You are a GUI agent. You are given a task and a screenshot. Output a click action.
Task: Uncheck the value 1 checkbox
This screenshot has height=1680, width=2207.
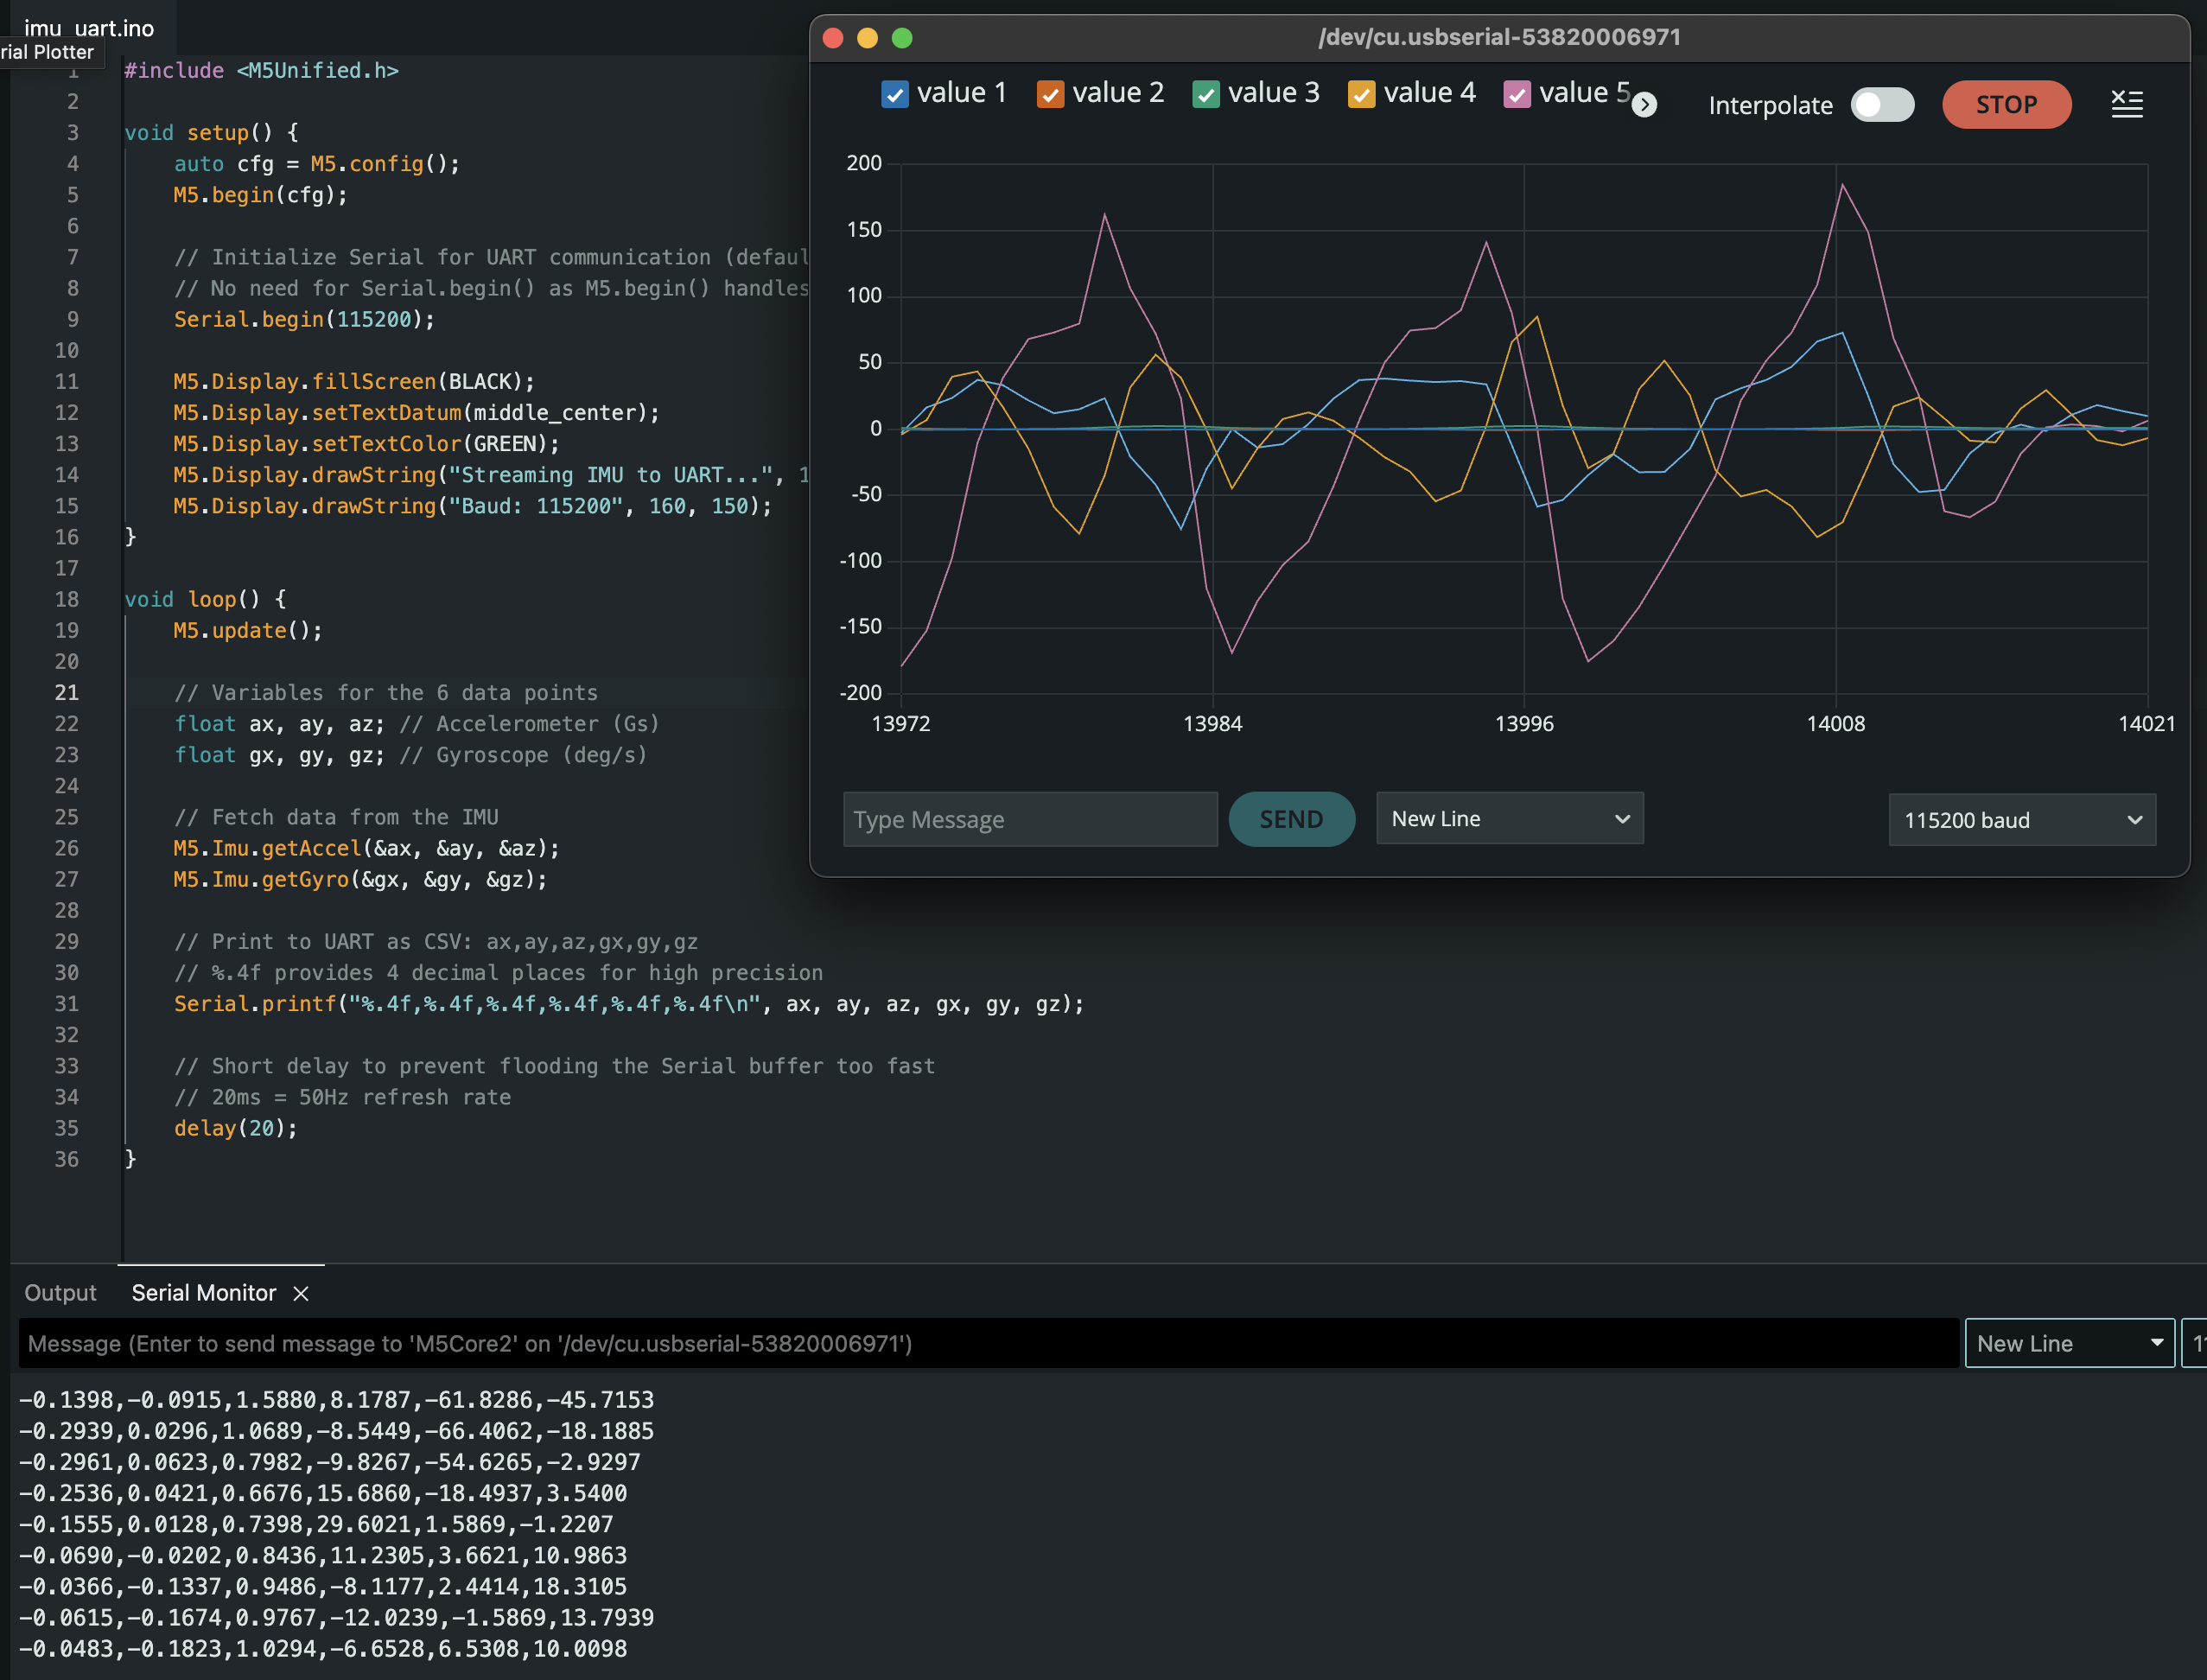pyautogui.click(x=894, y=94)
